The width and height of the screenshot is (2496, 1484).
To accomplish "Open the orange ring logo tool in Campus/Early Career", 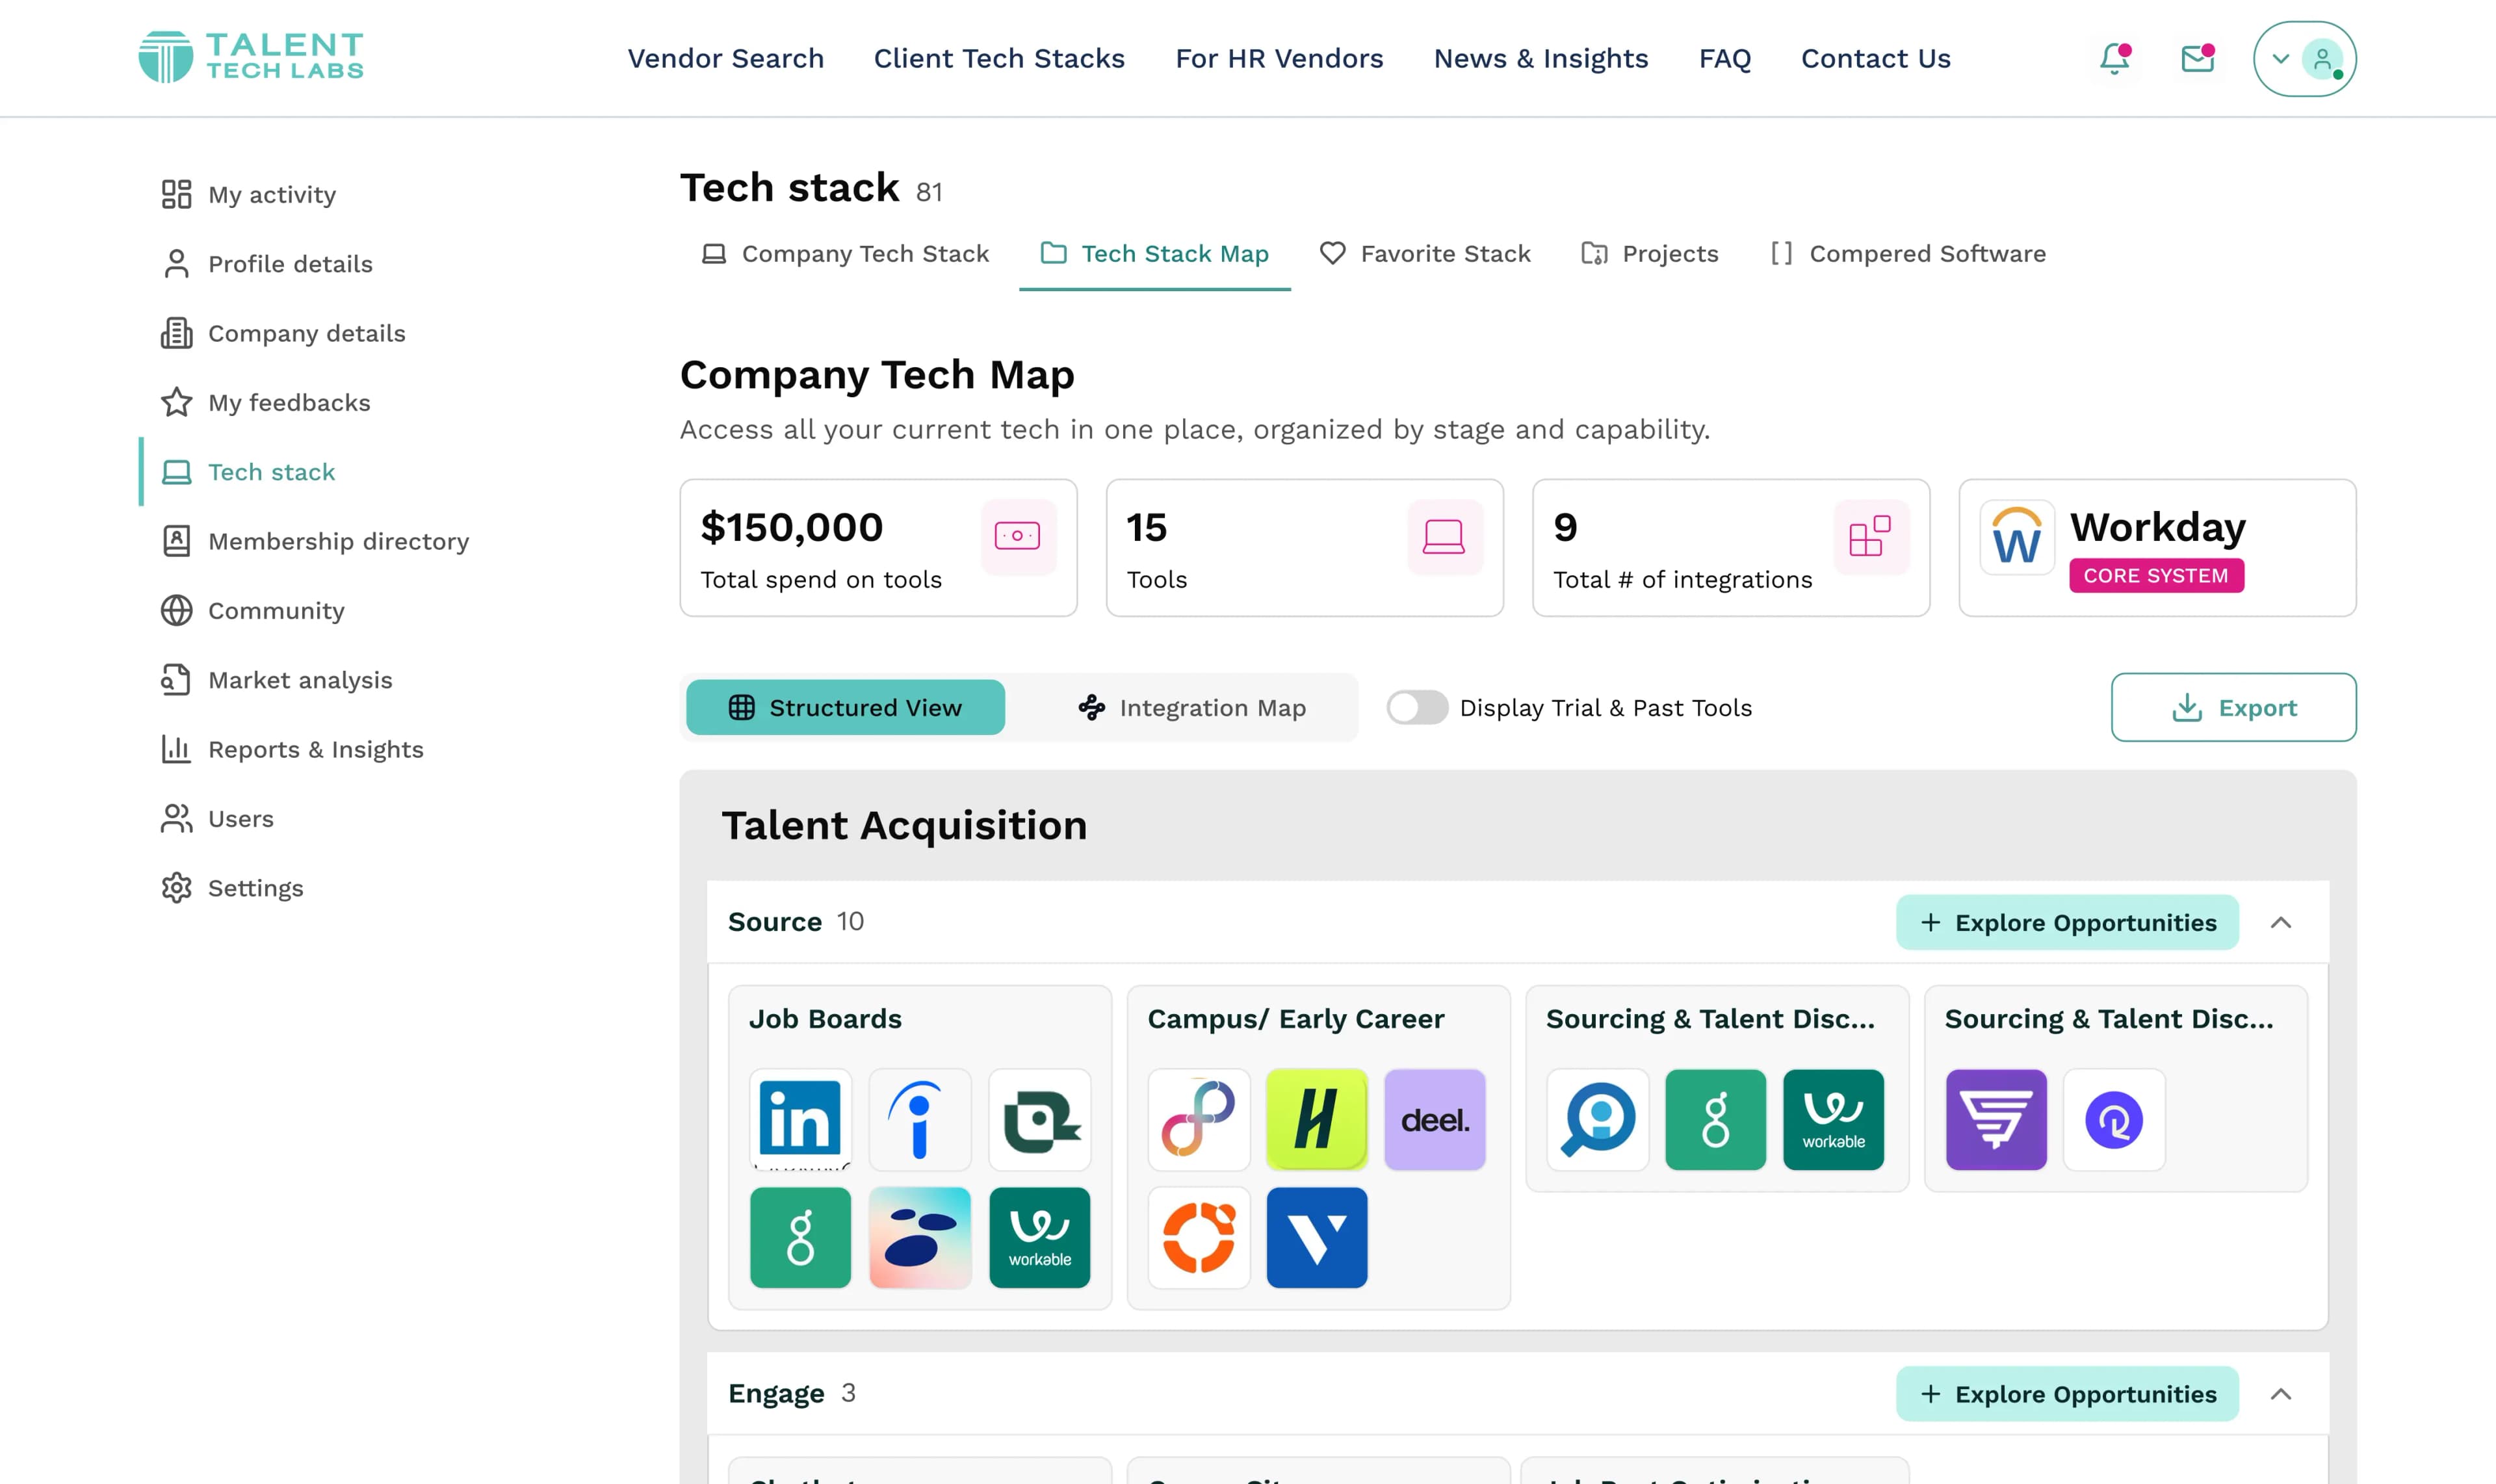I will pyautogui.click(x=1199, y=1238).
